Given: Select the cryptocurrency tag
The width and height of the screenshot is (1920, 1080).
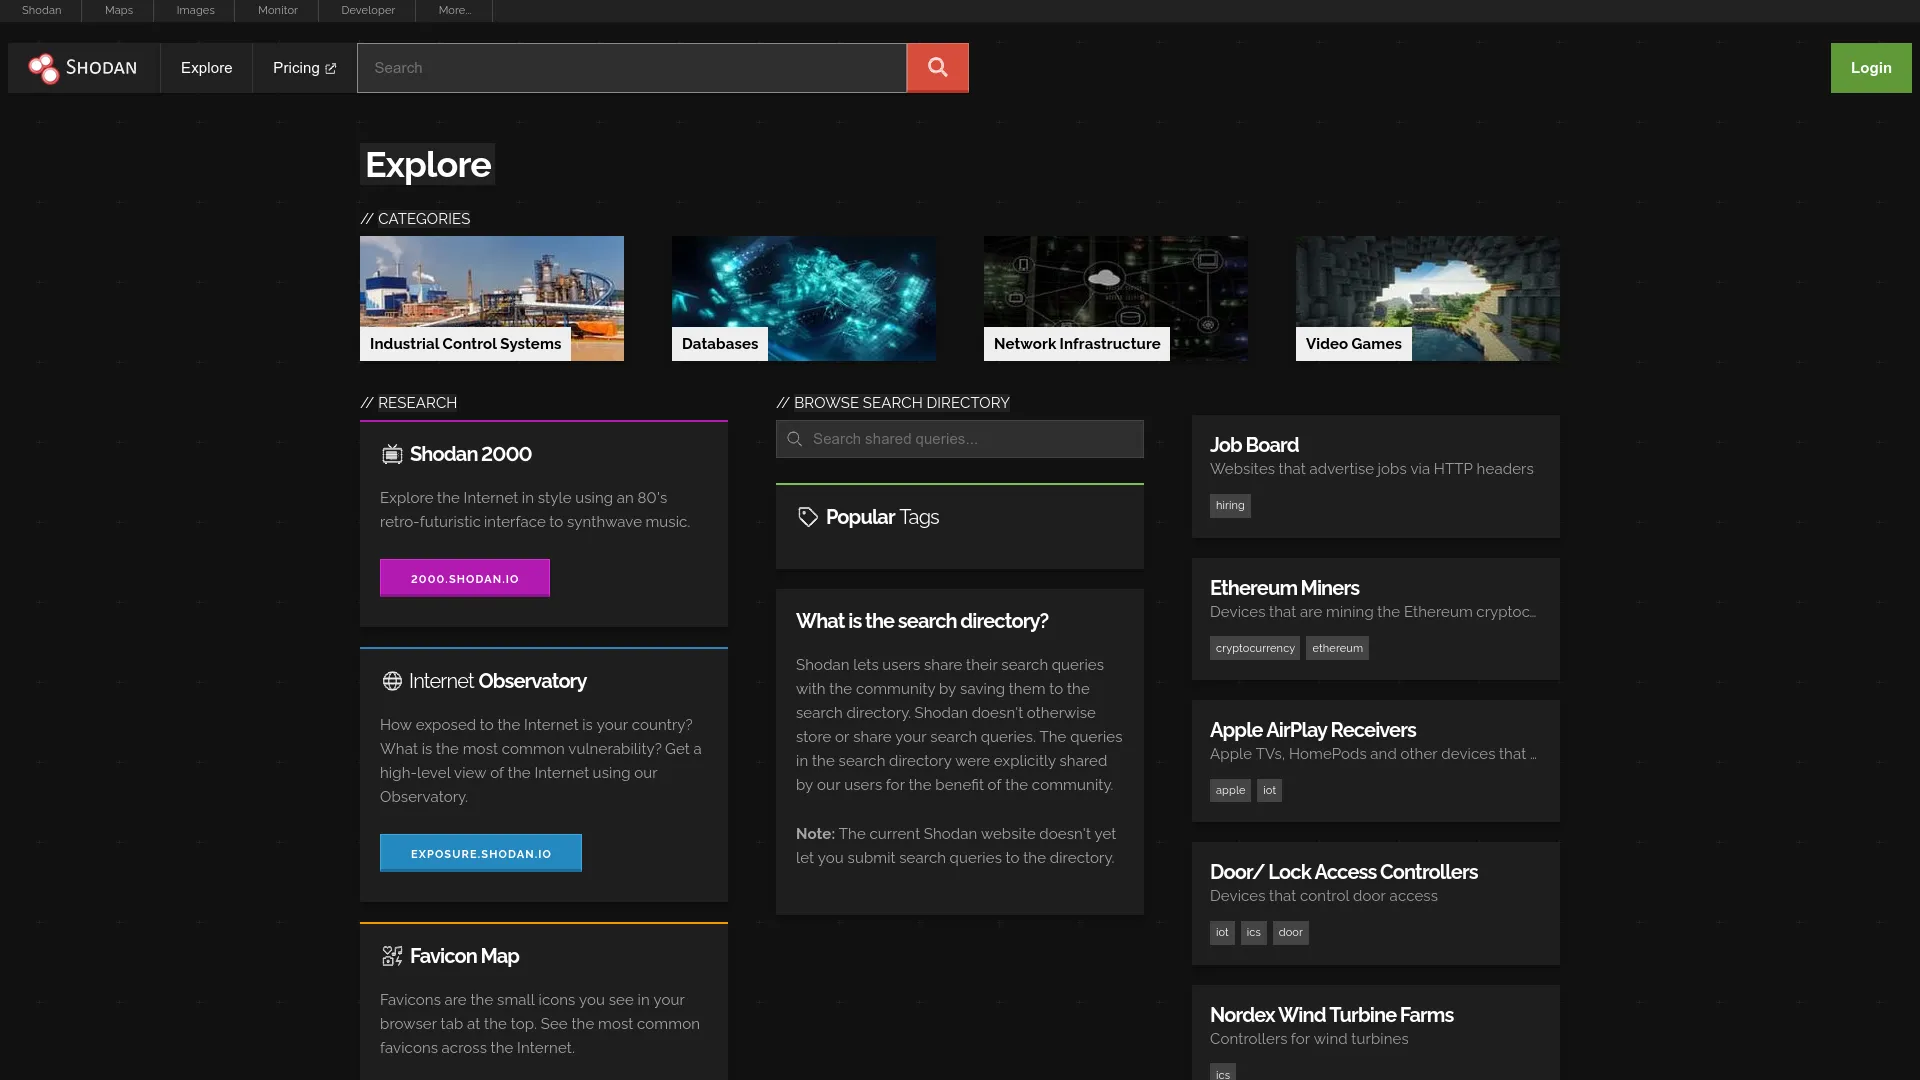Looking at the screenshot, I should pyautogui.click(x=1255, y=648).
